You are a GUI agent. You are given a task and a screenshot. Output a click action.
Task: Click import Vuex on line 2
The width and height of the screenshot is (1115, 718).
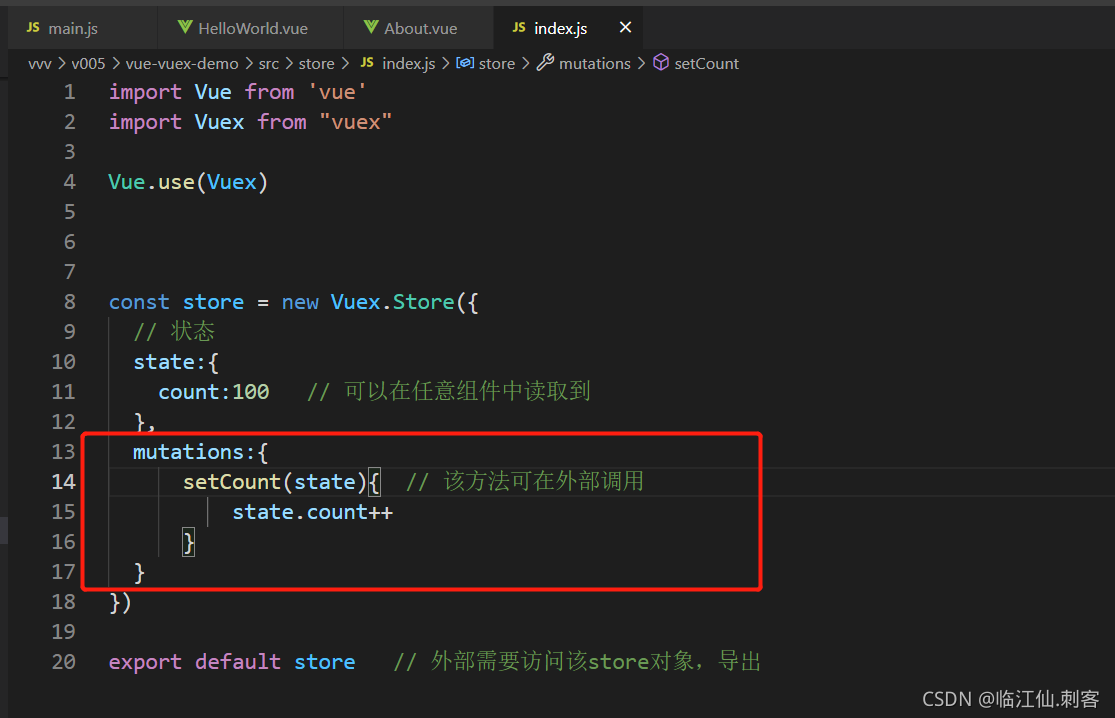coord(176,122)
